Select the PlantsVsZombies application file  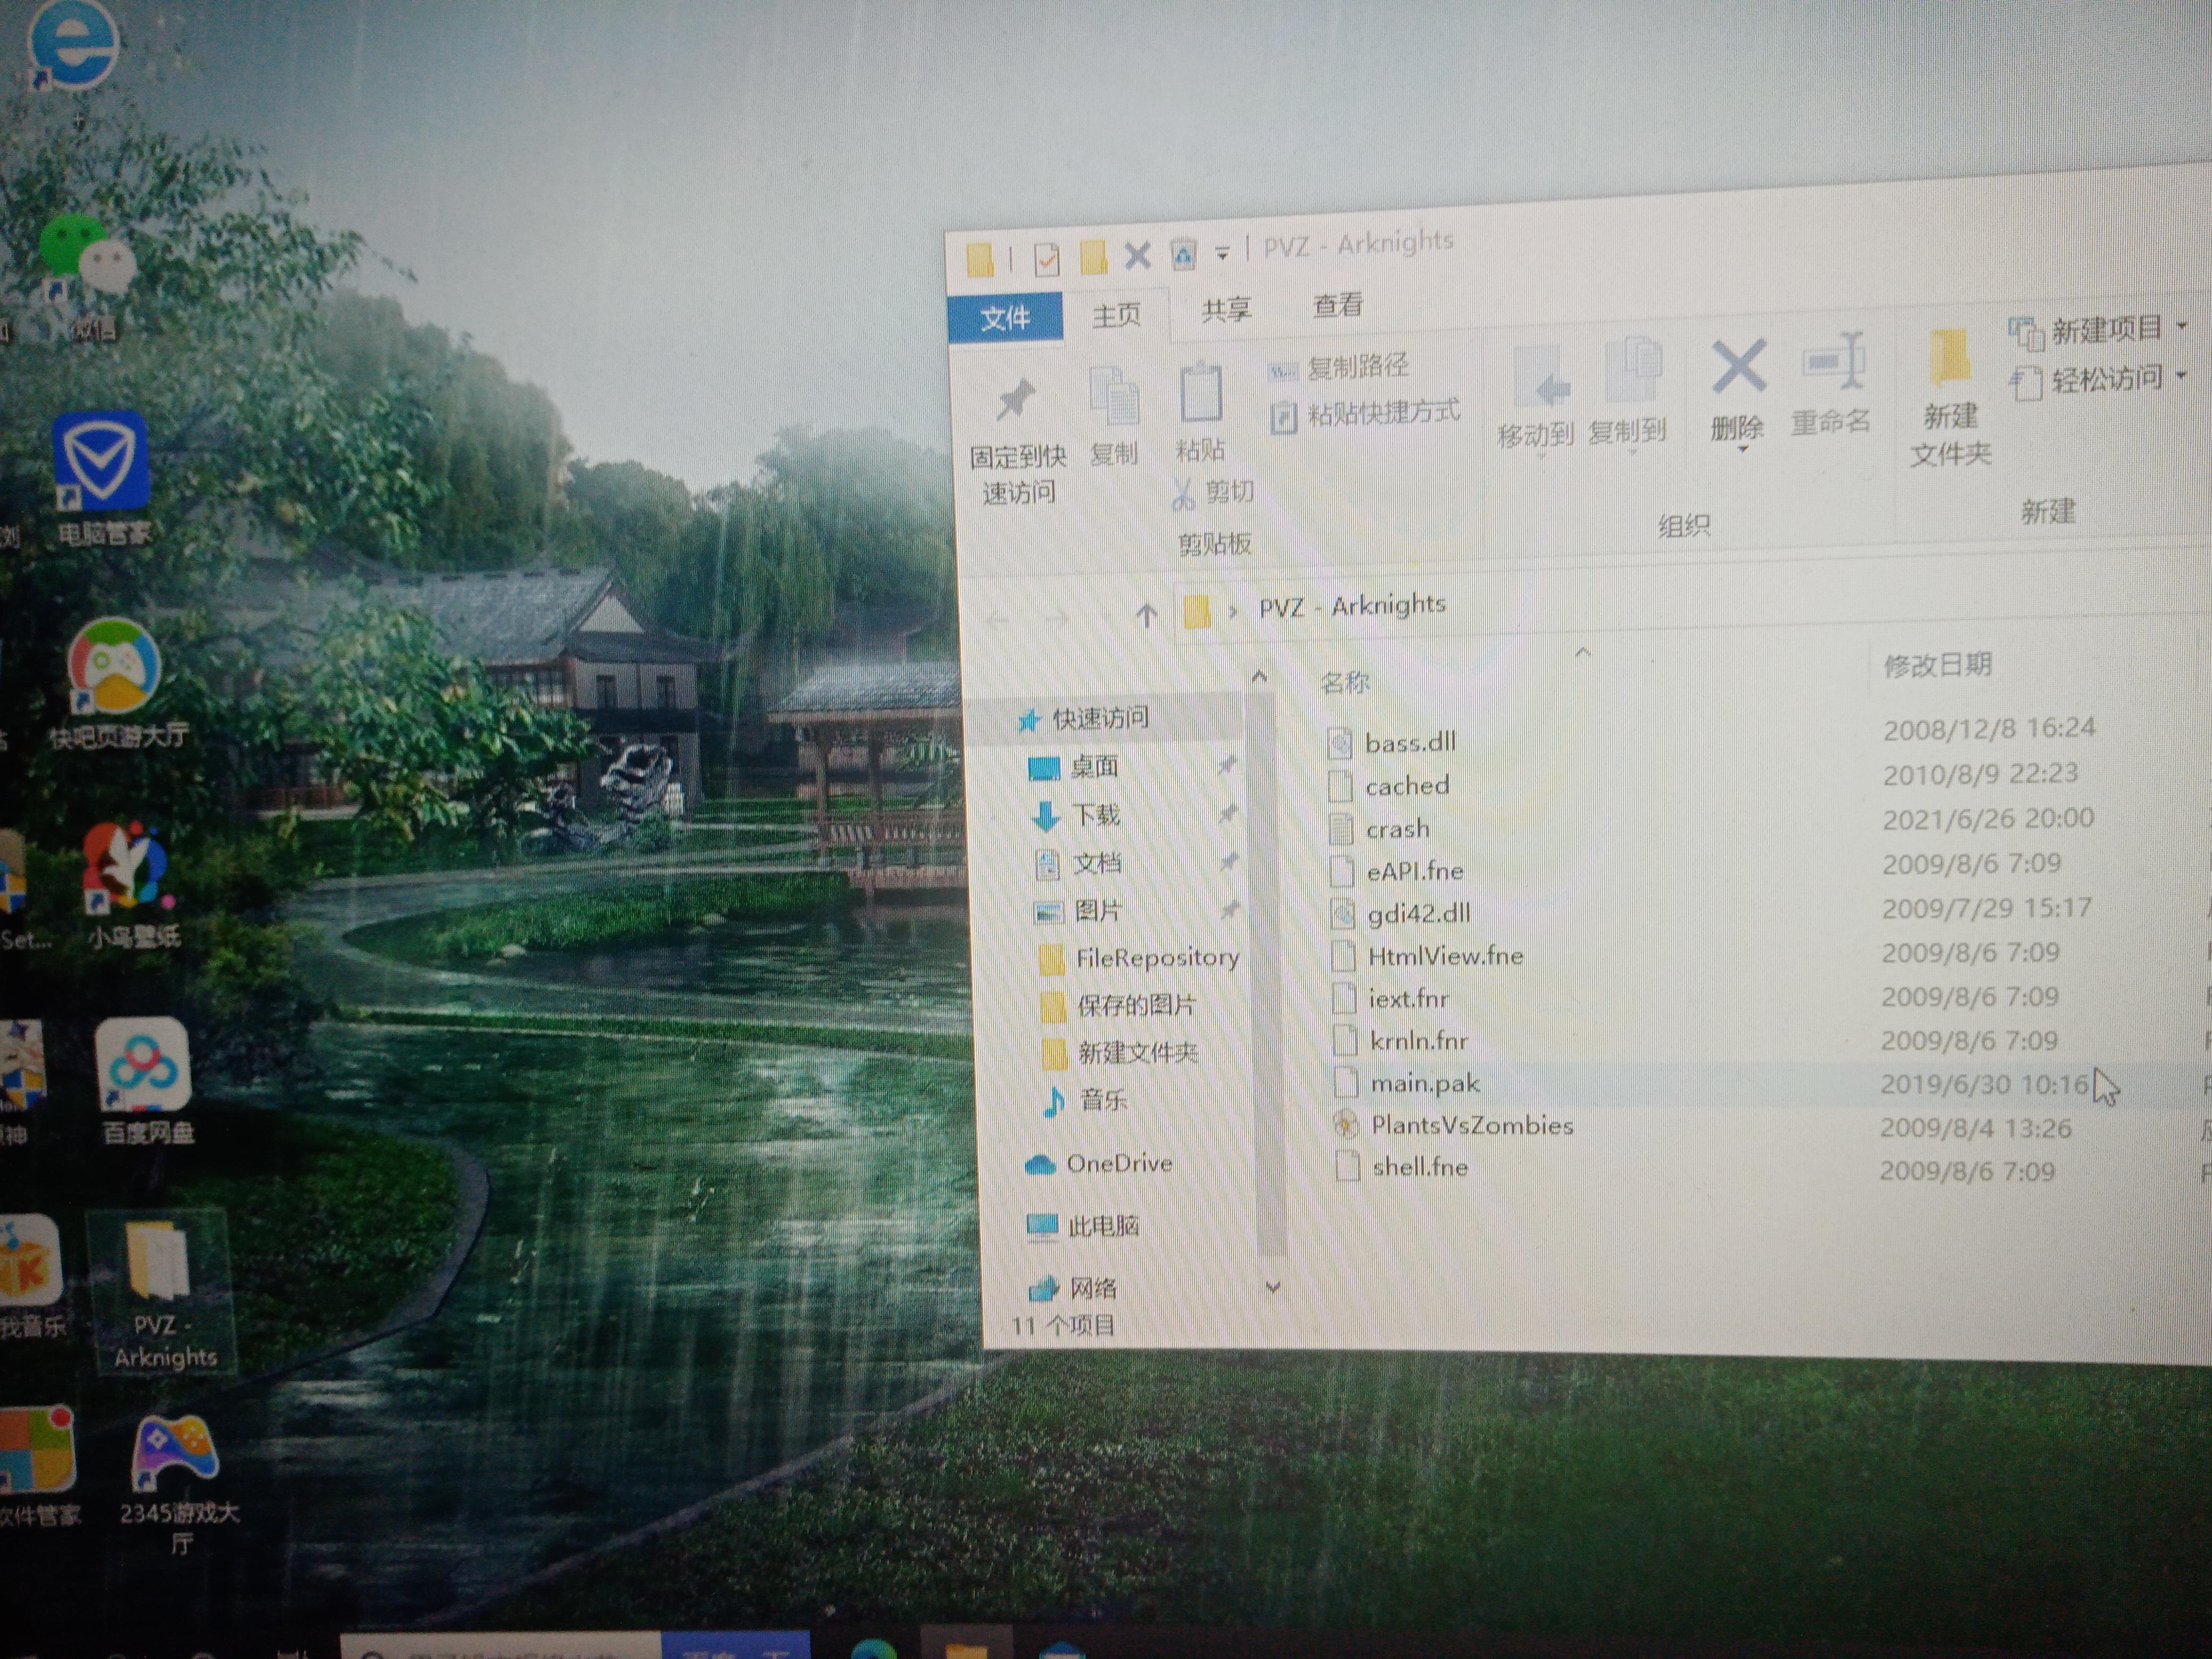click(x=1454, y=1125)
